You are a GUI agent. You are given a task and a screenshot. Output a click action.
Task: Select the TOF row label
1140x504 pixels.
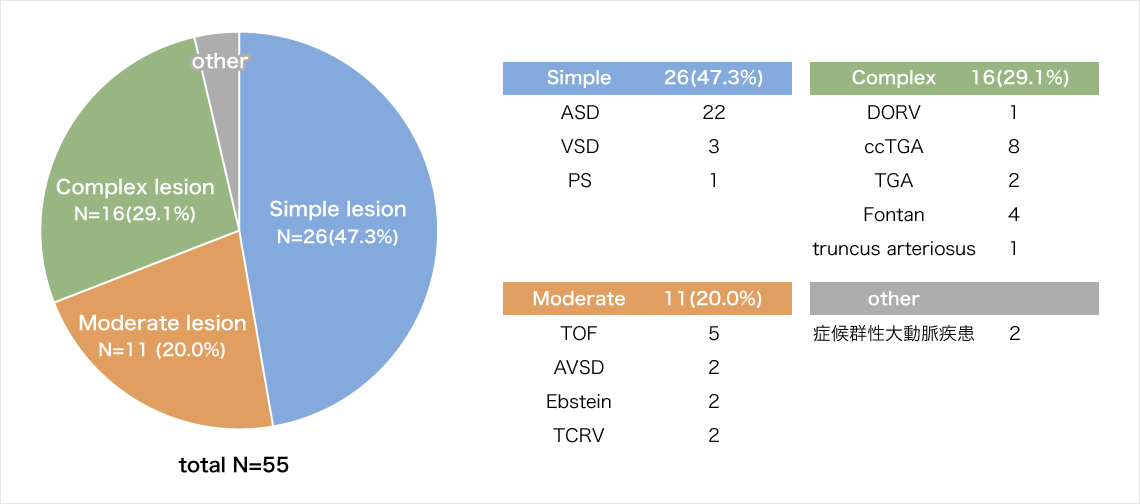coord(579,333)
